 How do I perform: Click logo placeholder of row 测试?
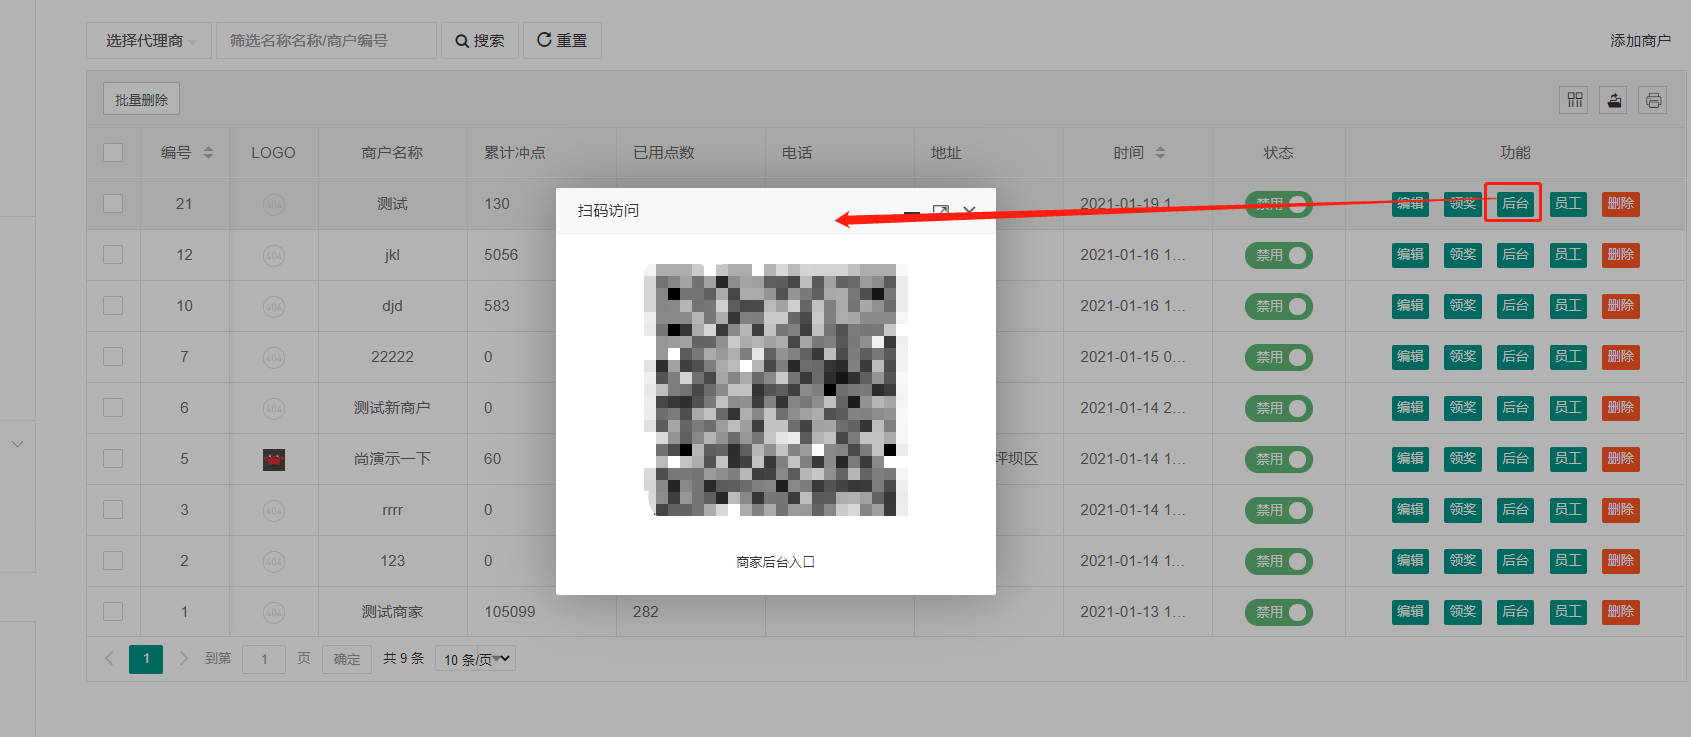click(x=274, y=204)
